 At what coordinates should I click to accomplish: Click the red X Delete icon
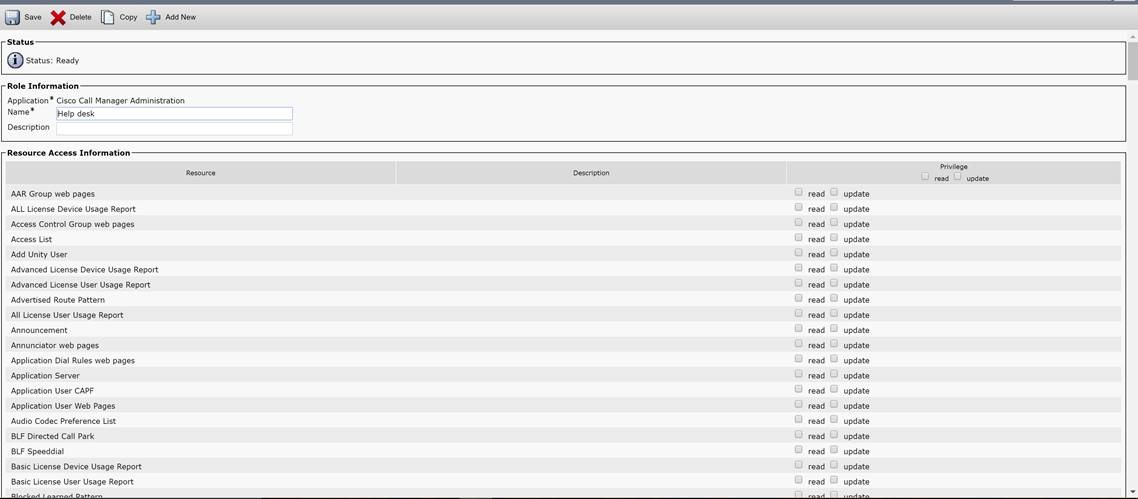(58, 17)
